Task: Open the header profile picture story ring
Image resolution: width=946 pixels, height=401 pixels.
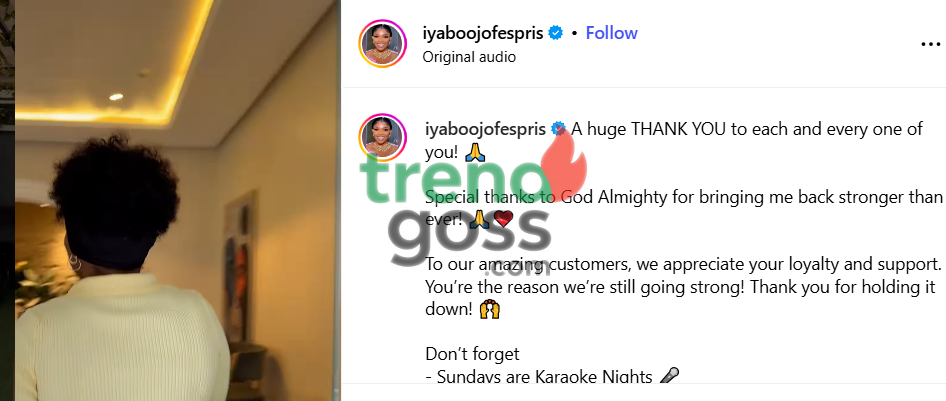Action: coord(383,43)
